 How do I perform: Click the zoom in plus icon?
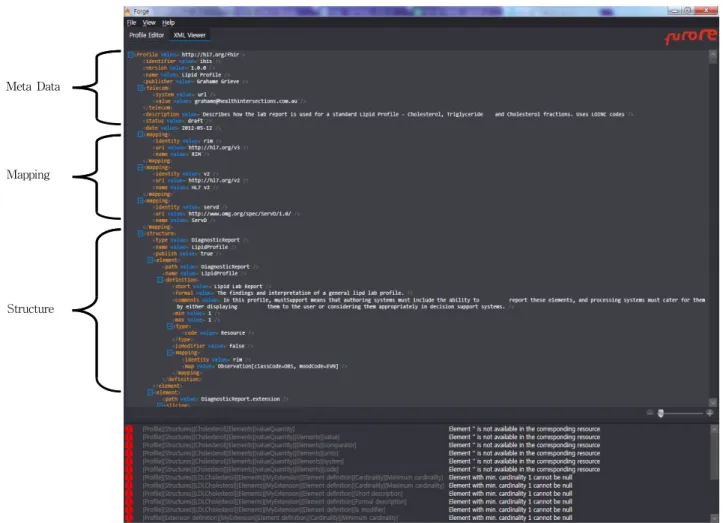[x=710, y=413]
